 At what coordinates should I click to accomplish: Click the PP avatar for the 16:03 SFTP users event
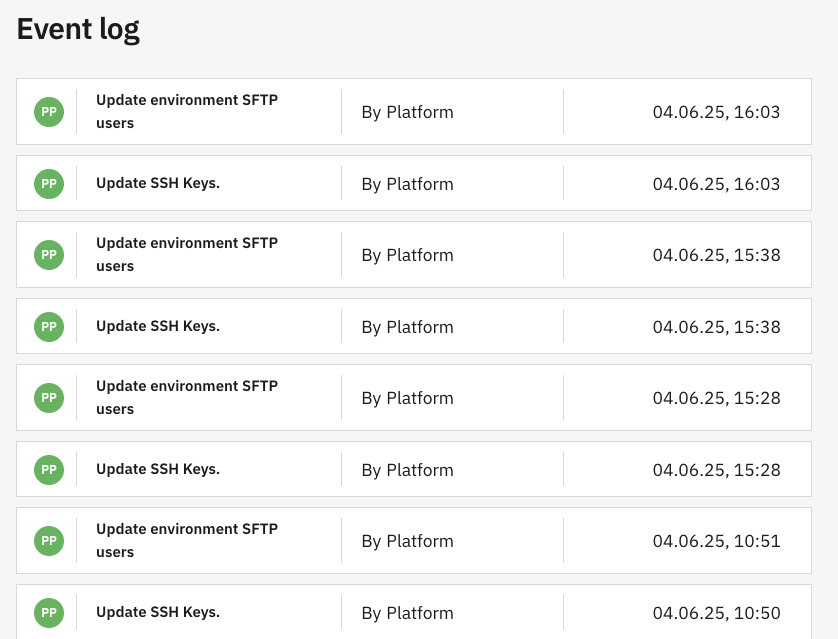point(49,112)
